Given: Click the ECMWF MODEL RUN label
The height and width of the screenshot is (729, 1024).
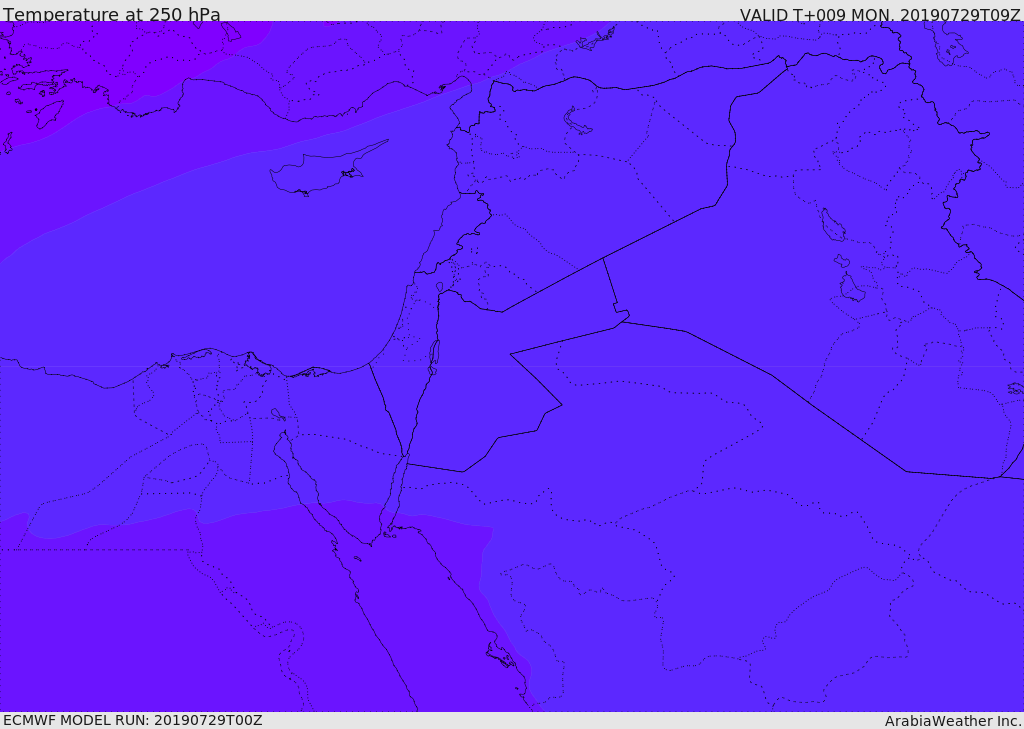Looking at the screenshot, I should [x=133, y=720].
